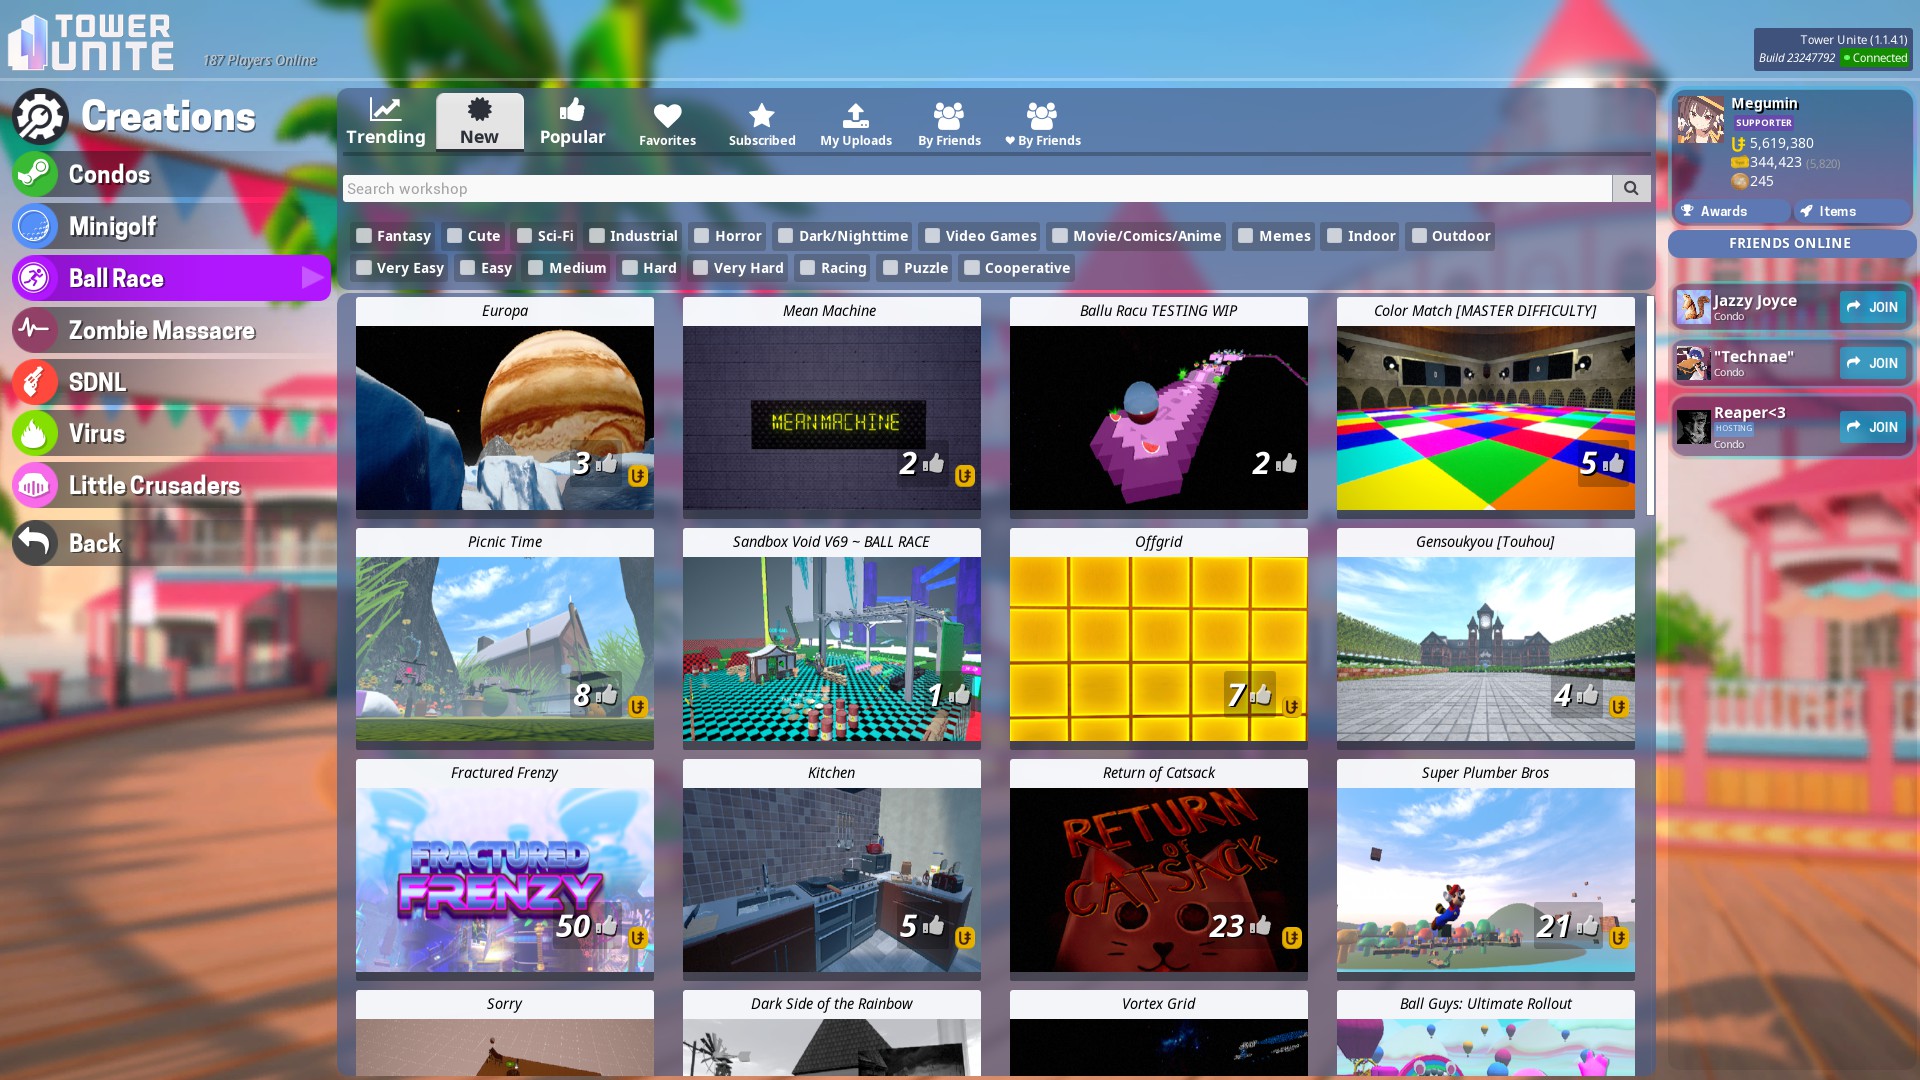Tick the Very Hard difficulty checkbox
Screen dimensions: 1920x1080
(x=701, y=268)
